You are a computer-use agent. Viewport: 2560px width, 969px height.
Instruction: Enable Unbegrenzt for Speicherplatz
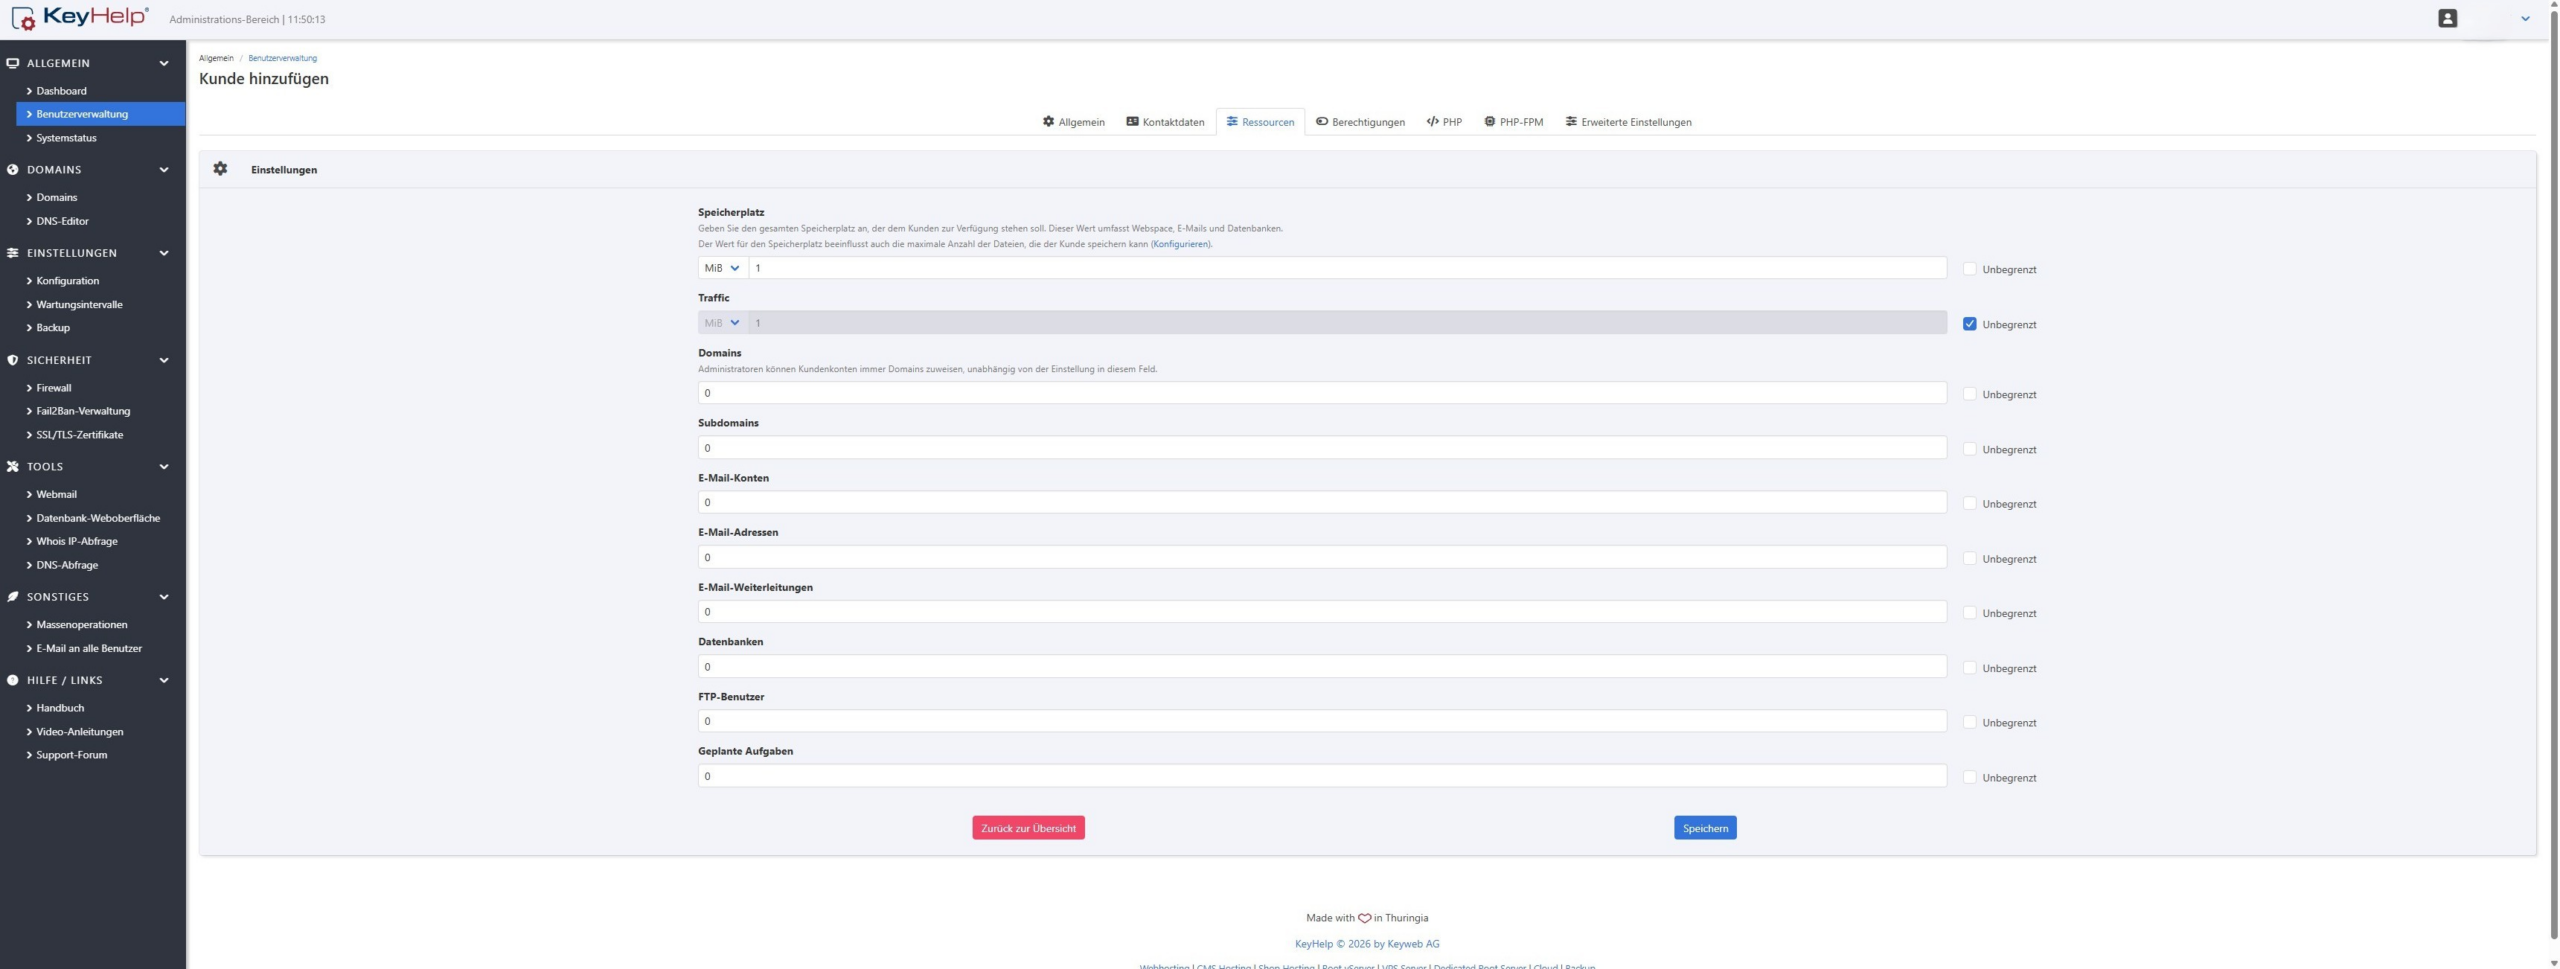point(1969,269)
